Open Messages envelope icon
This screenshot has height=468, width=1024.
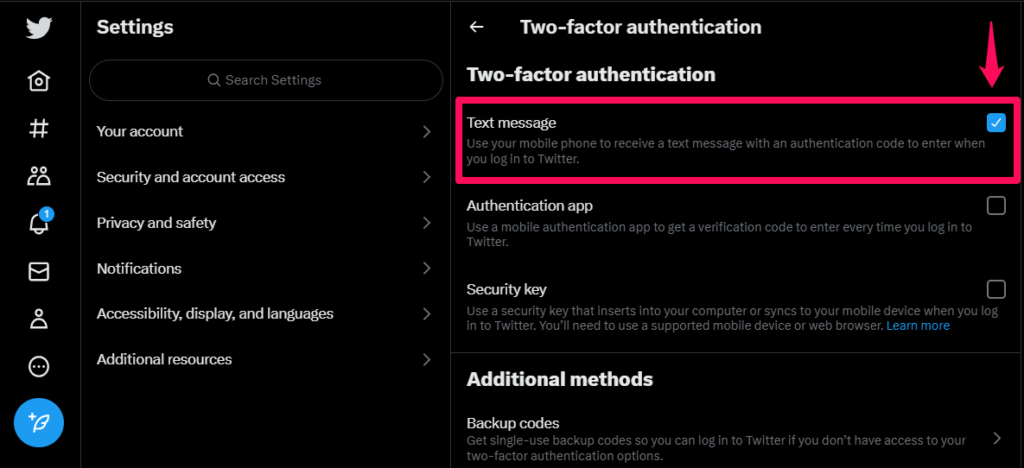[39, 272]
